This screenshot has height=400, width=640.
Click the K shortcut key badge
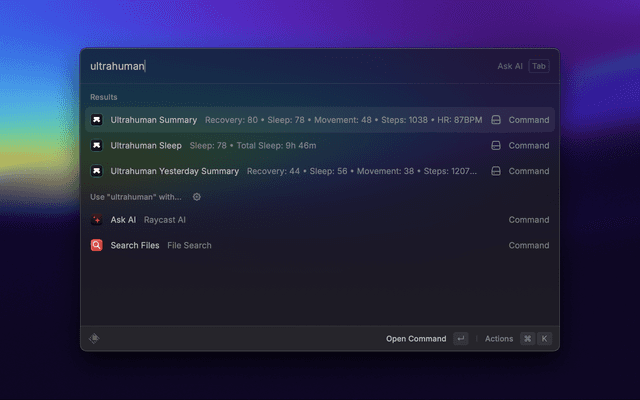pyautogui.click(x=545, y=339)
